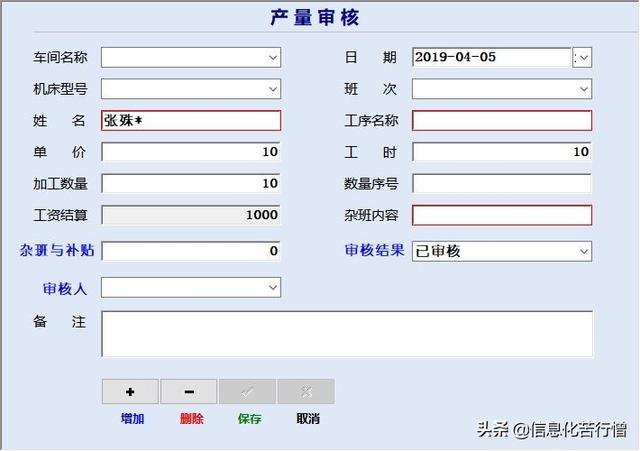Click the 工序名称 input field
This screenshot has height=451, width=640.
502,120
